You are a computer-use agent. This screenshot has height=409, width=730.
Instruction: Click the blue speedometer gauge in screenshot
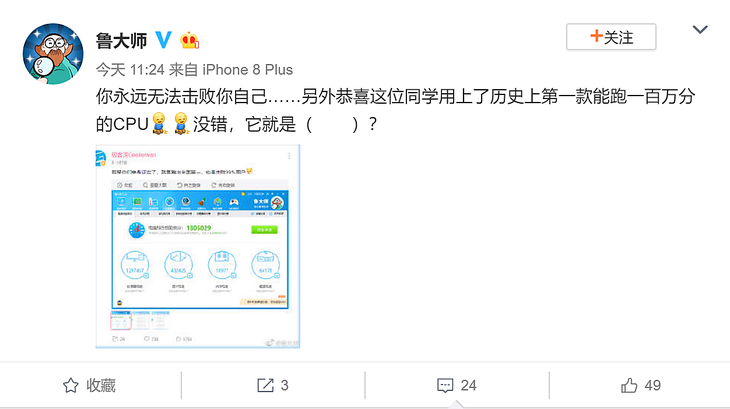pyautogui.click(x=136, y=229)
